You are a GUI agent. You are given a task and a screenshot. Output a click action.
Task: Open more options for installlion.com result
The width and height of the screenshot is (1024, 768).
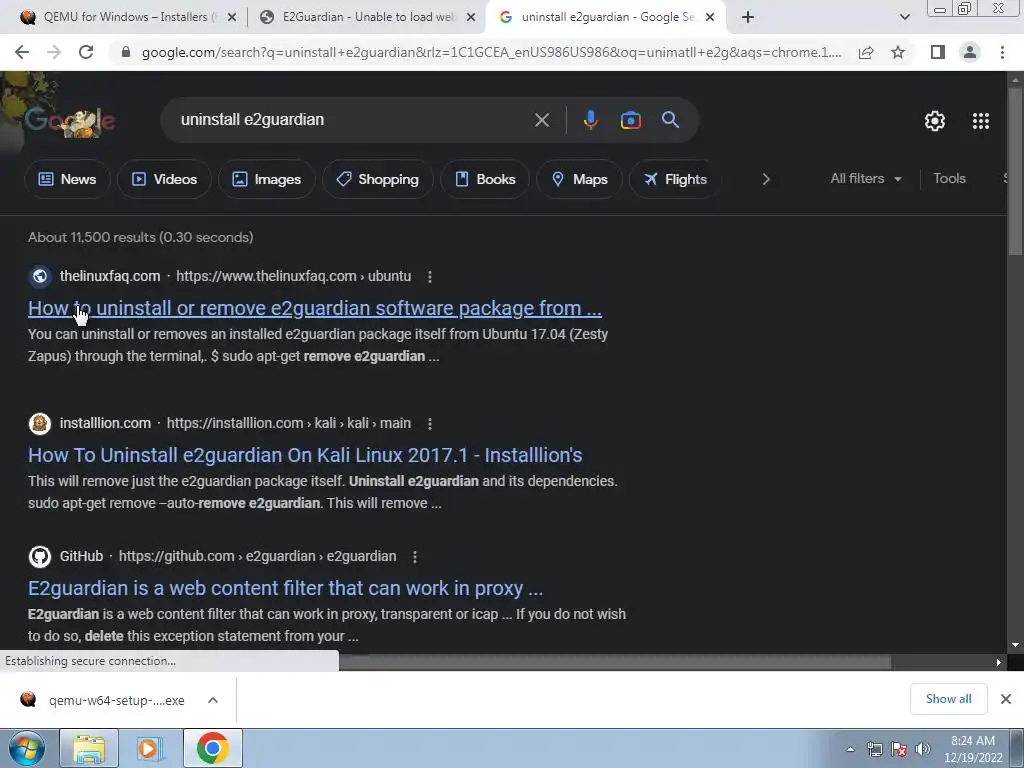pos(430,424)
